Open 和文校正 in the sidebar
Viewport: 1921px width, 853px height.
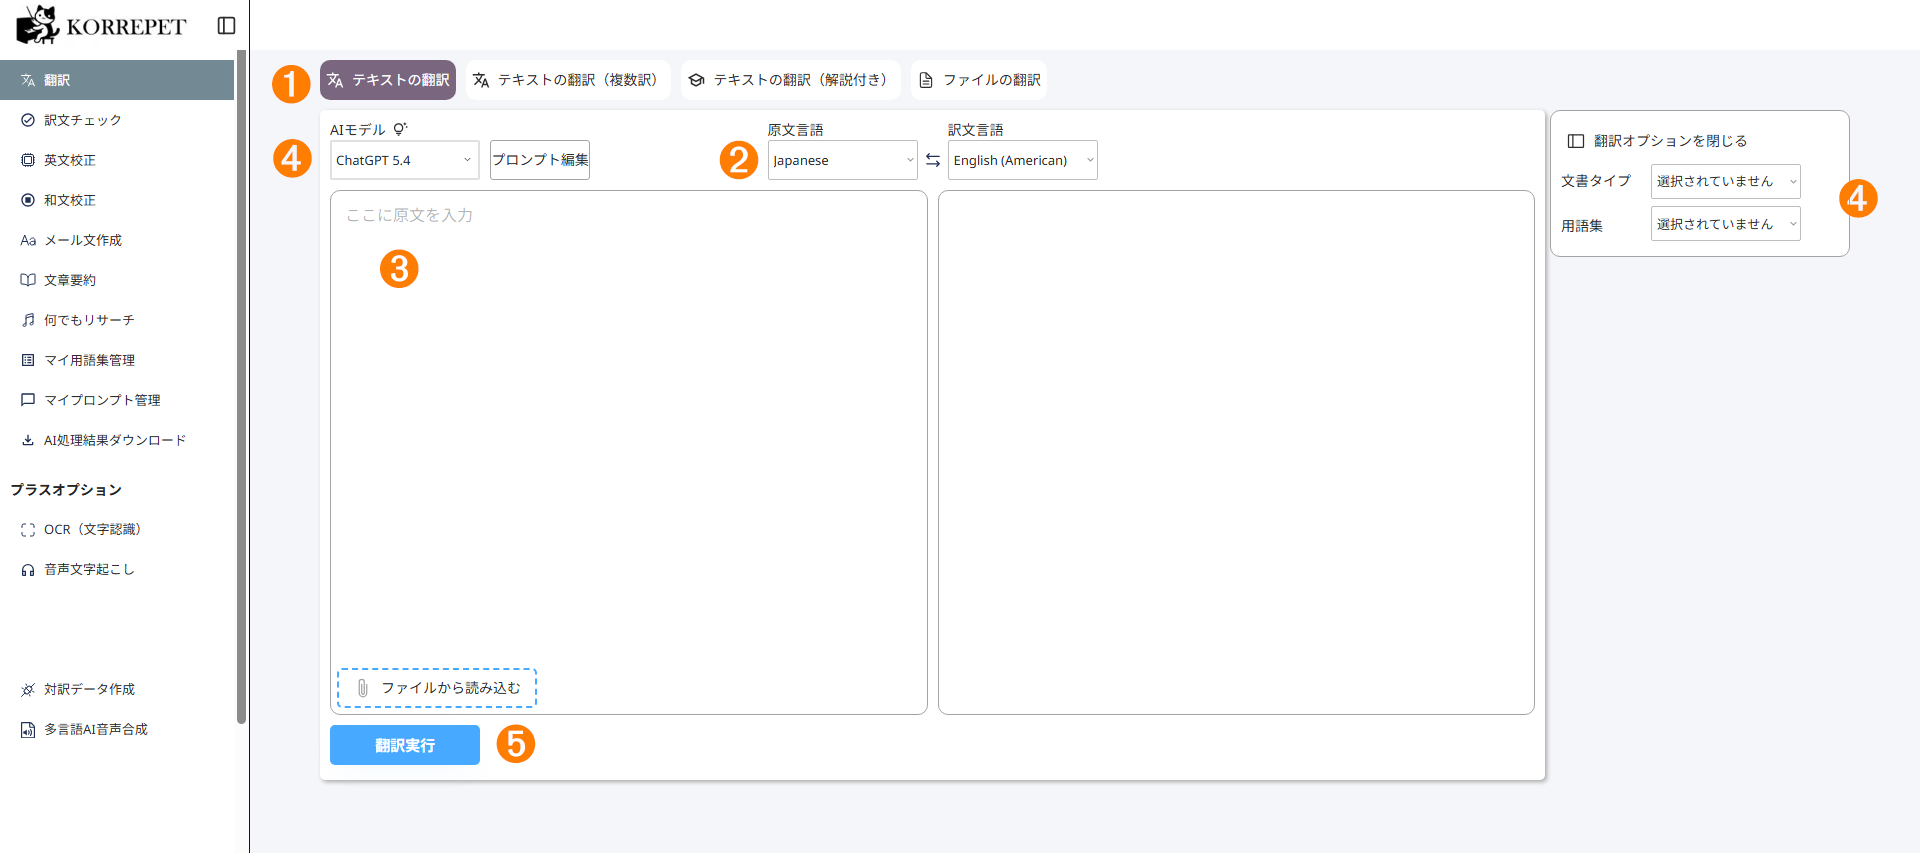pyautogui.click(x=117, y=200)
